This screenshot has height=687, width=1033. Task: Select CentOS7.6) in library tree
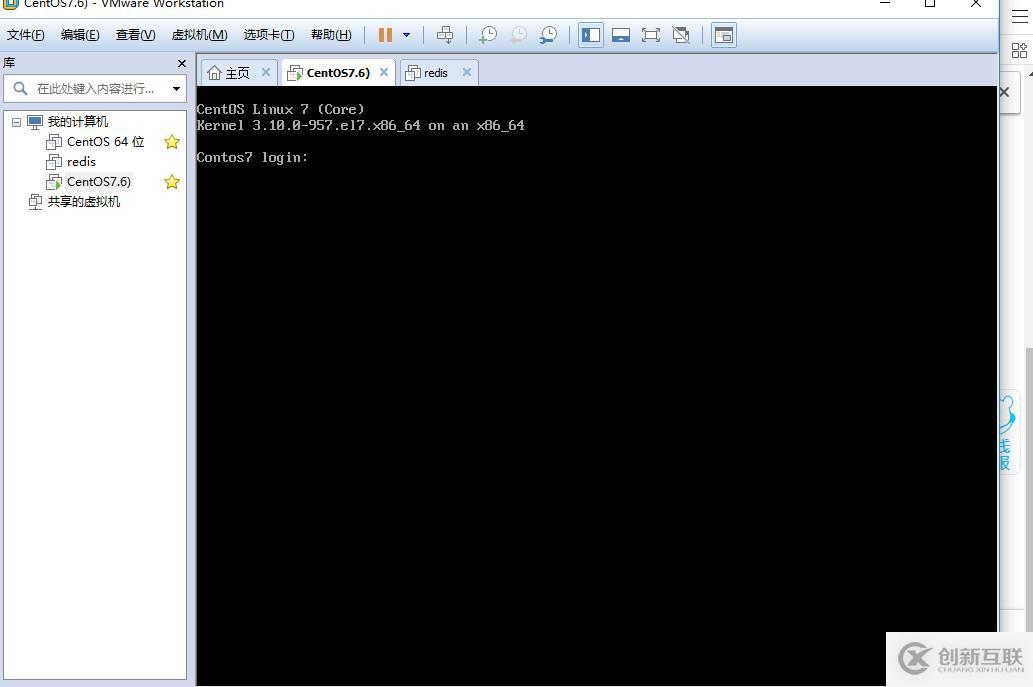99,181
